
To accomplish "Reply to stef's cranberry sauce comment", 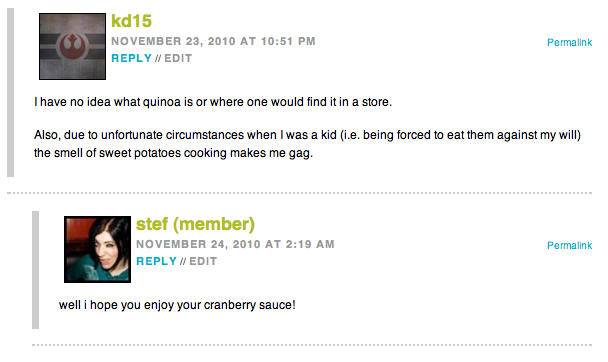I will coord(157,261).
